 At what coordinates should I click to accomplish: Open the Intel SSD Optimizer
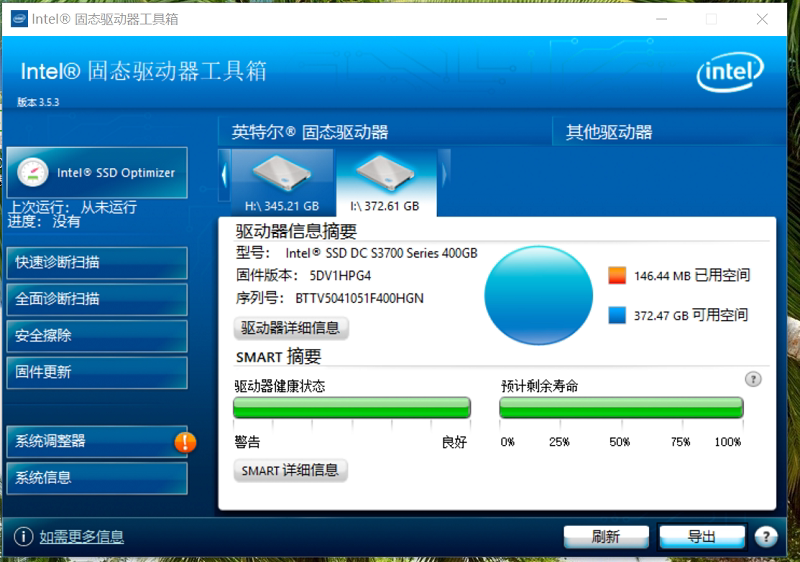[97, 172]
